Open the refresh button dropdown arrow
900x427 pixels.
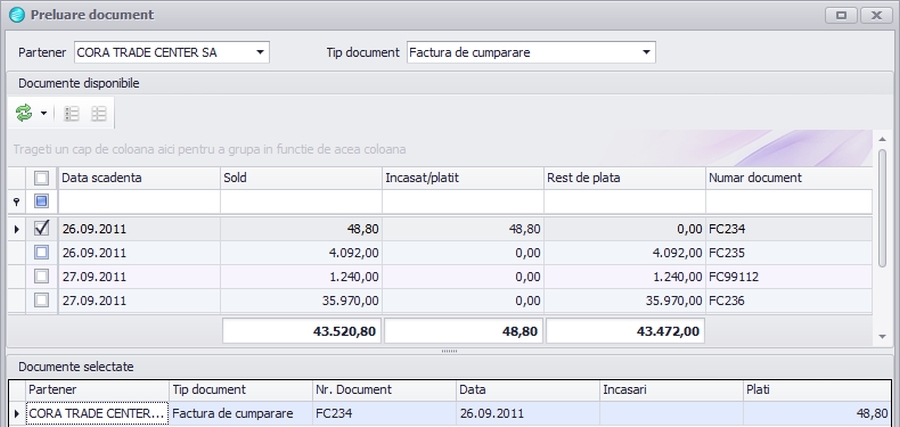click(x=44, y=114)
